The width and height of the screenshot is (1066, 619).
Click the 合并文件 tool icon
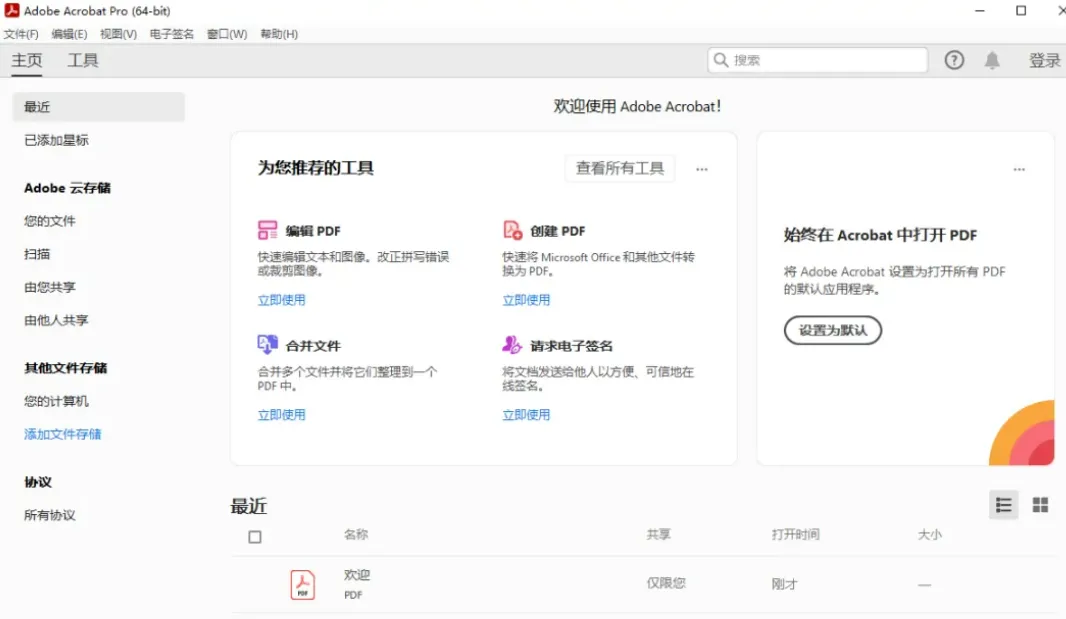tap(267, 344)
